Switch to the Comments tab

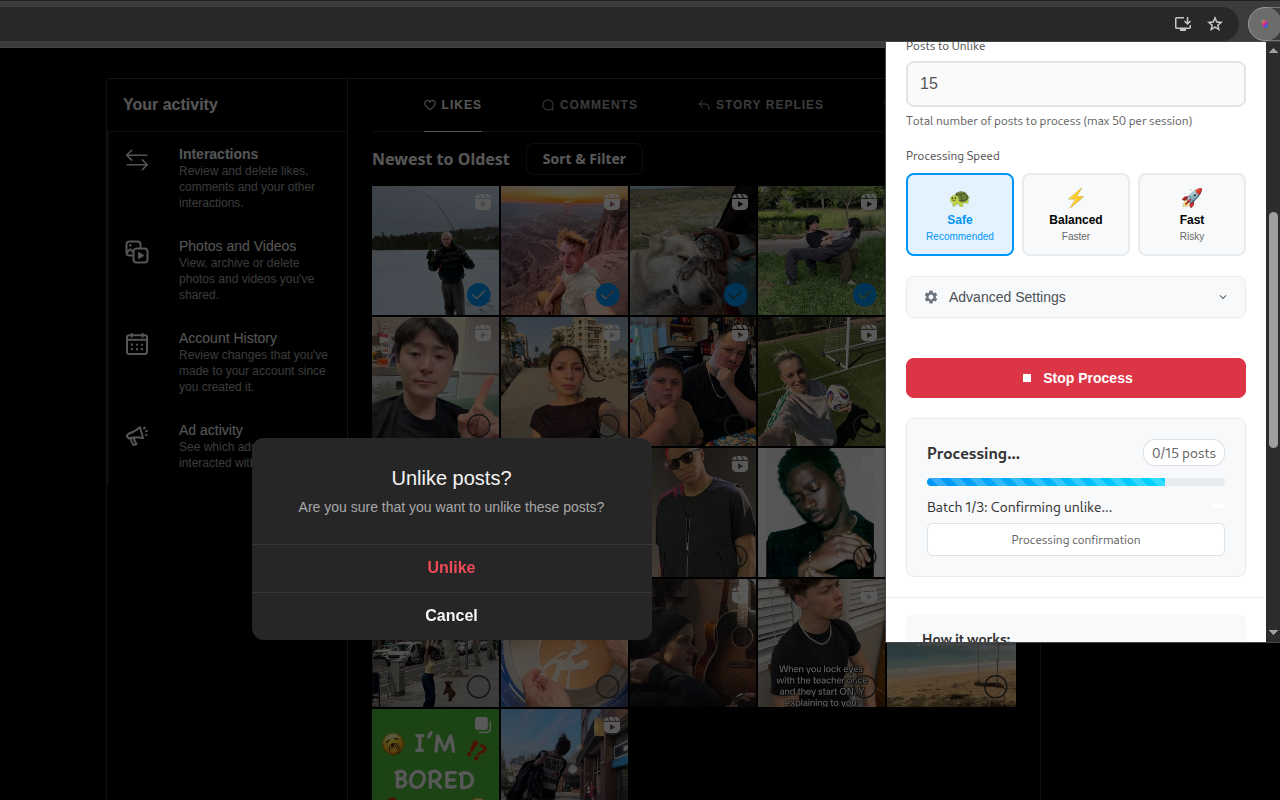589,104
